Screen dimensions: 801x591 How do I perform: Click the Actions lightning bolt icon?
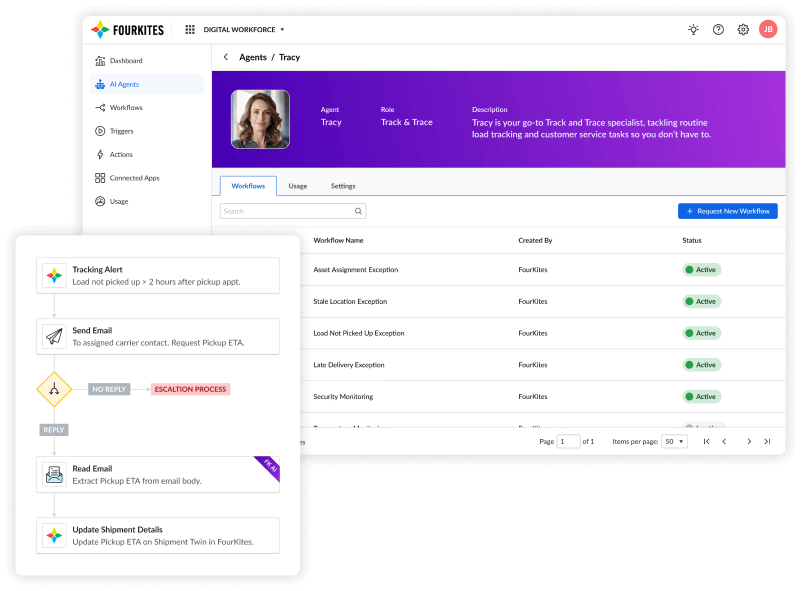pos(100,155)
